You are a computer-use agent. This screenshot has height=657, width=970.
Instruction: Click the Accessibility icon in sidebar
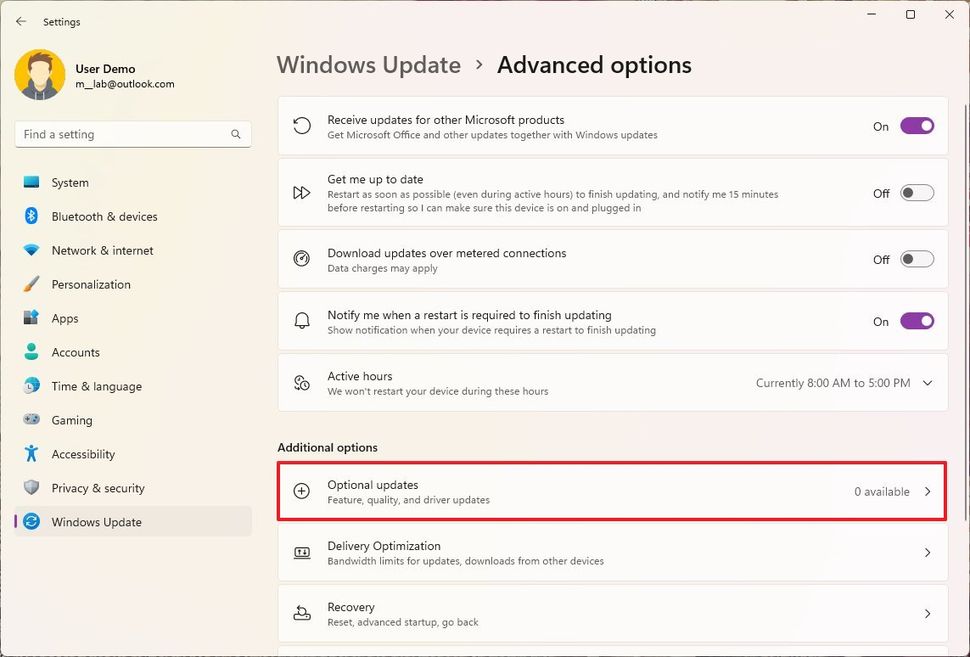[x=32, y=454]
